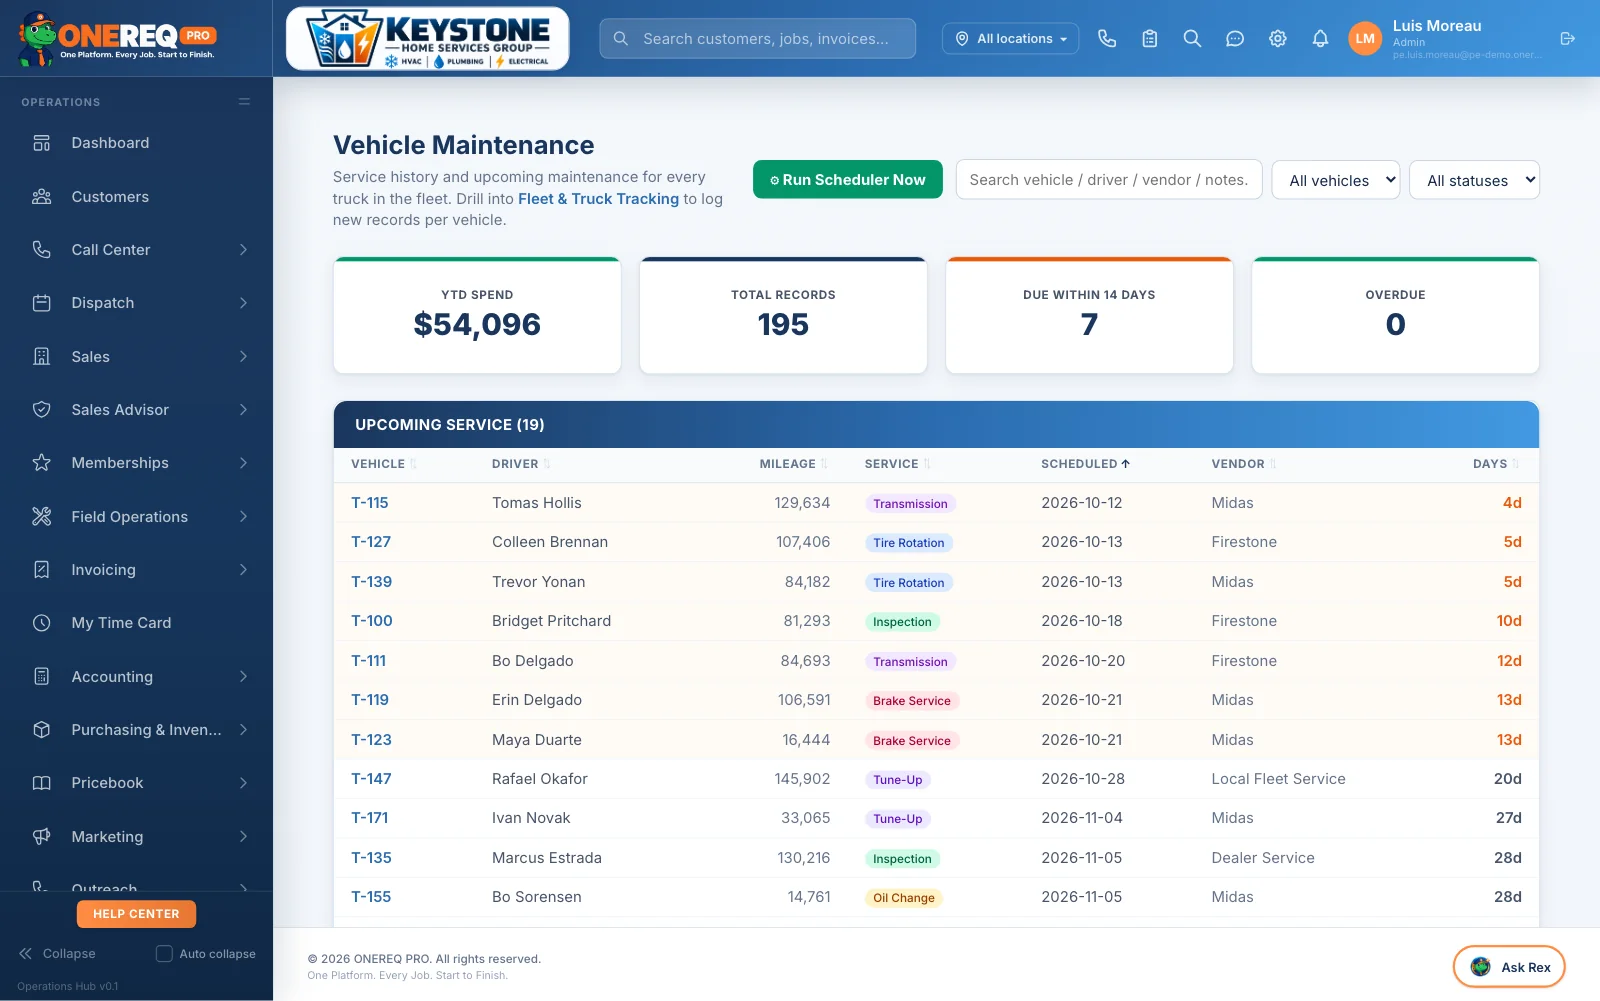Open Sales Advisor menu item
Screen dimensions: 1600x1001
pos(136,410)
